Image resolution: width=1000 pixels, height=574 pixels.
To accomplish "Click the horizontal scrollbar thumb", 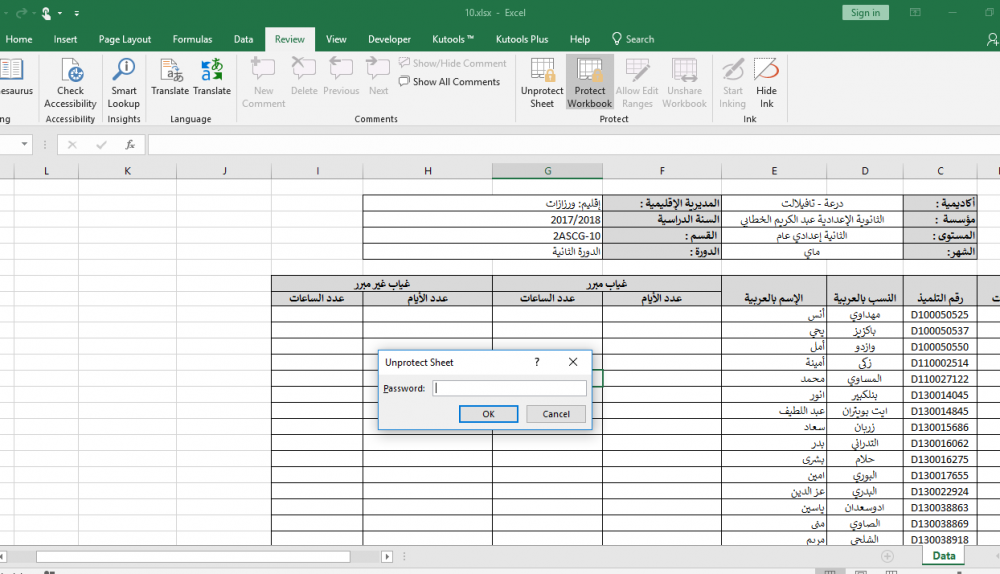I will pyautogui.click(x=193, y=557).
